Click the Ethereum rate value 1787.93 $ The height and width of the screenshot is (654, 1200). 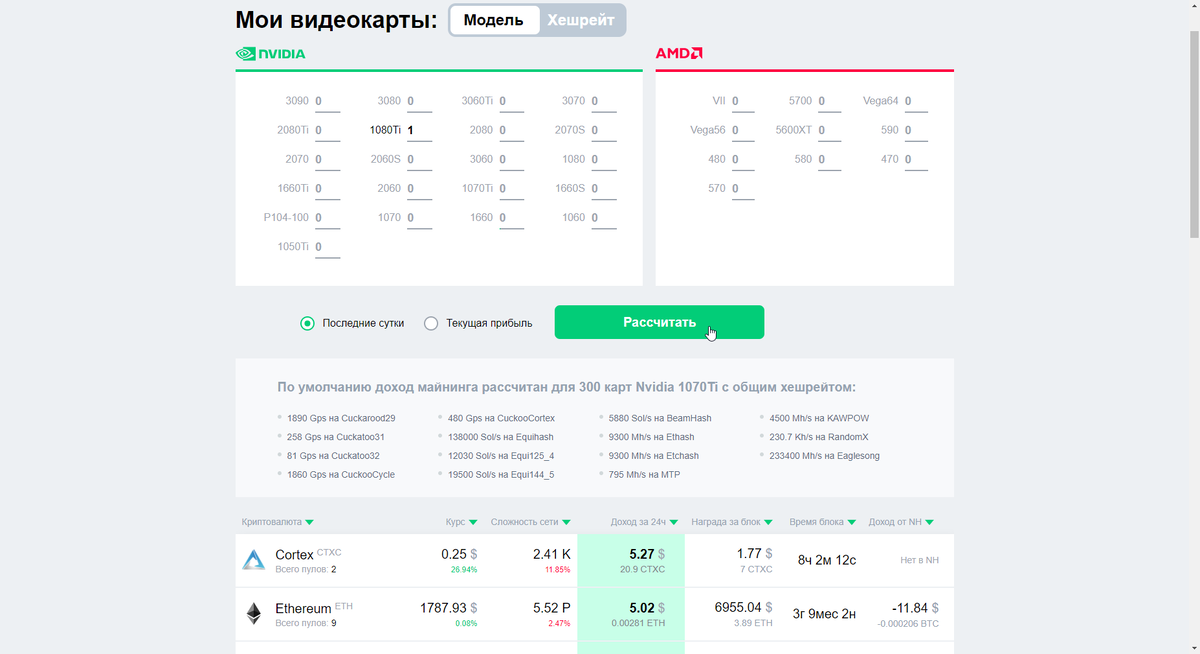pyautogui.click(x=449, y=607)
